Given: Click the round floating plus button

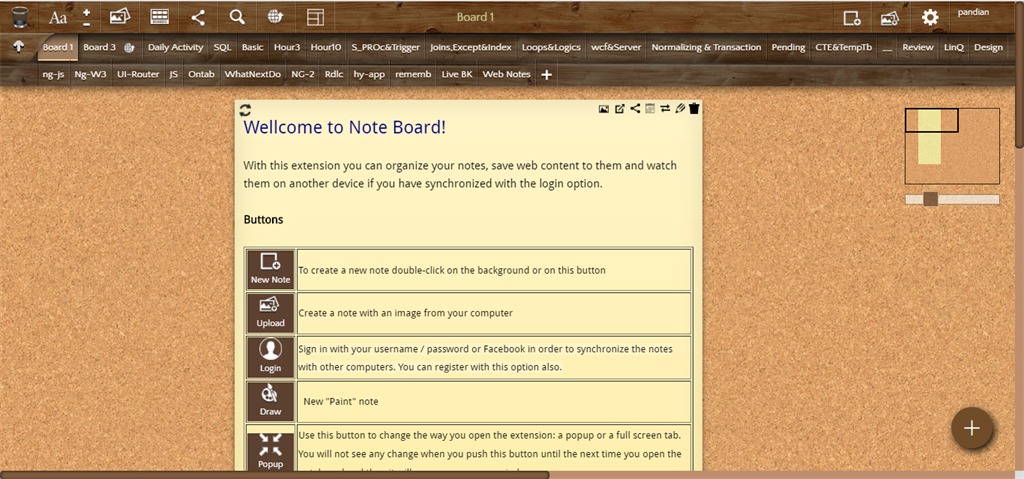Looking at the screenshot, I should 972,429.
